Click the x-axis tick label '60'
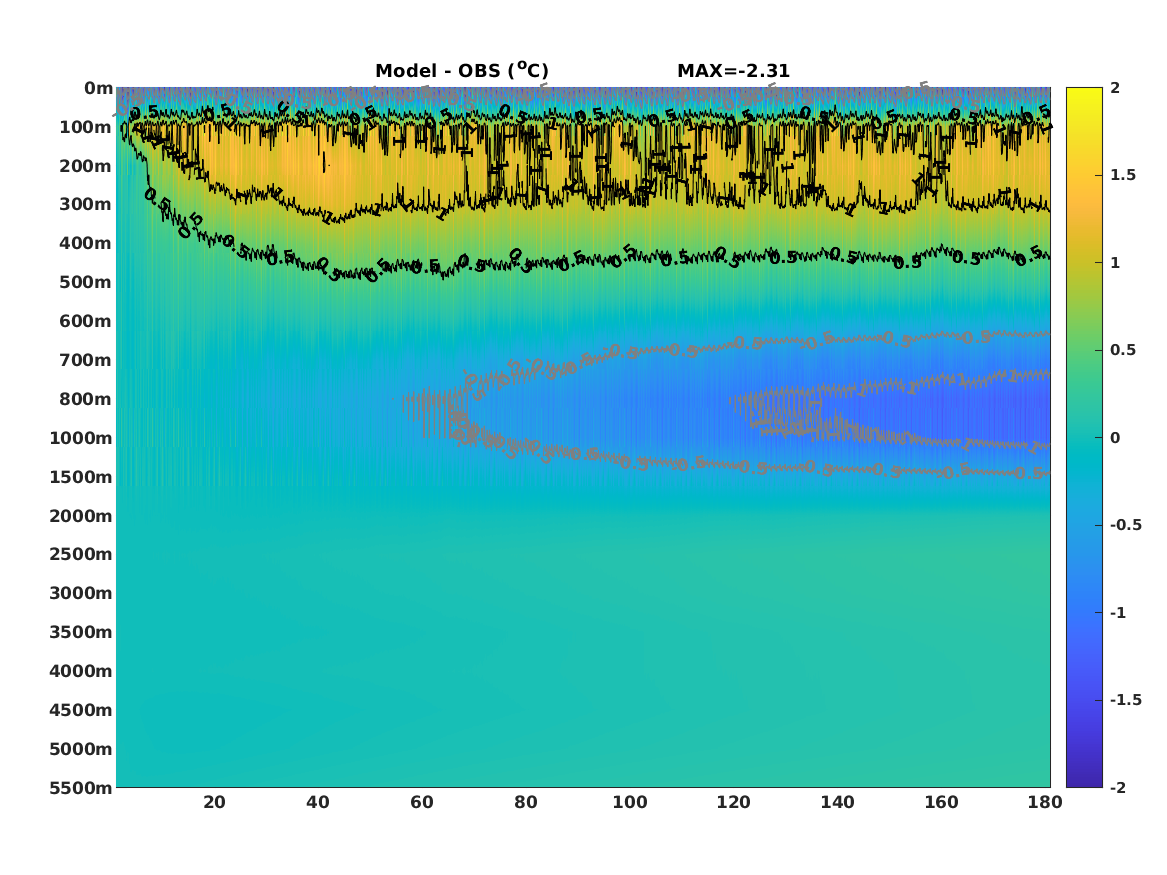Image resolution: width=1167 pixels, height=875 pixels. (x=422, y=802)
